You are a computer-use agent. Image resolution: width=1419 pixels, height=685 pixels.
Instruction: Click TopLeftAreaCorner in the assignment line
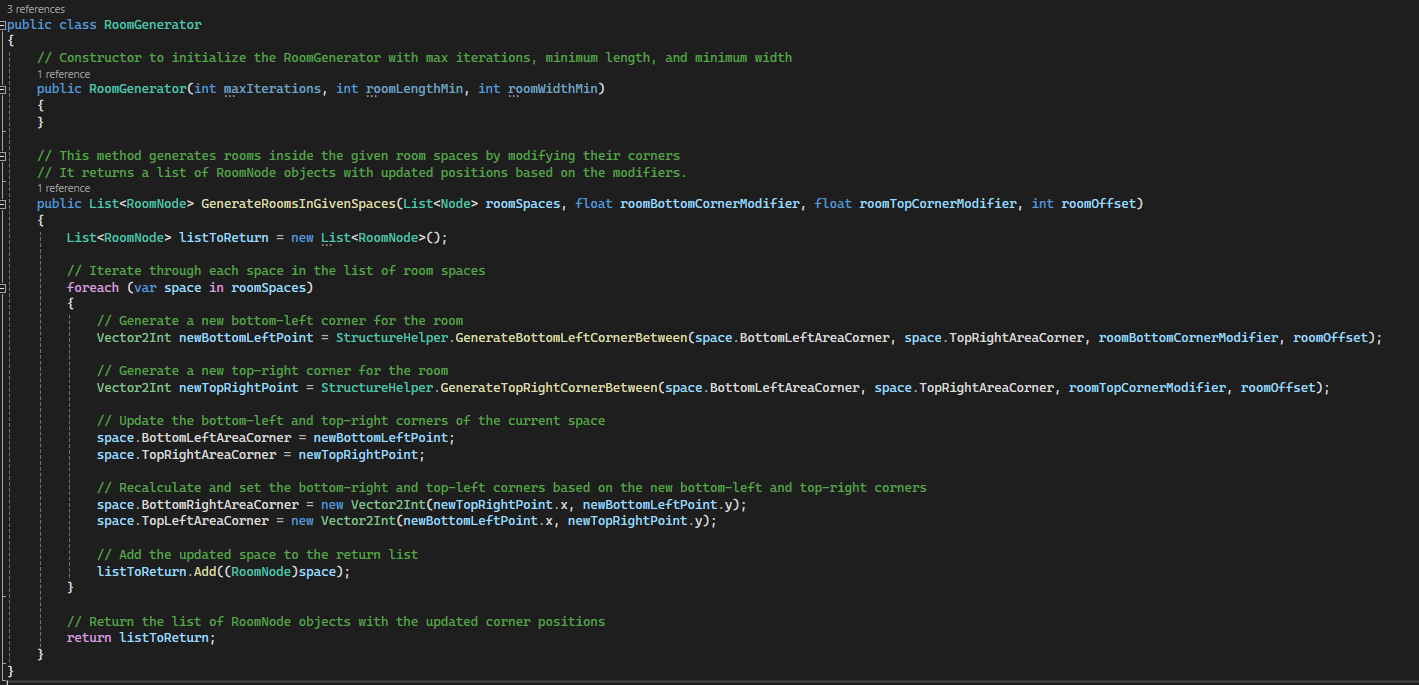click(x=205, y=521)
